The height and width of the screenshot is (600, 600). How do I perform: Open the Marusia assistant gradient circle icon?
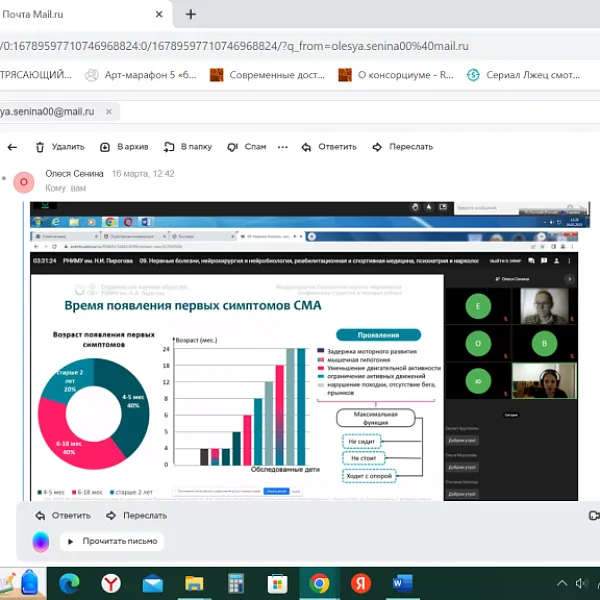pos(41,541)
